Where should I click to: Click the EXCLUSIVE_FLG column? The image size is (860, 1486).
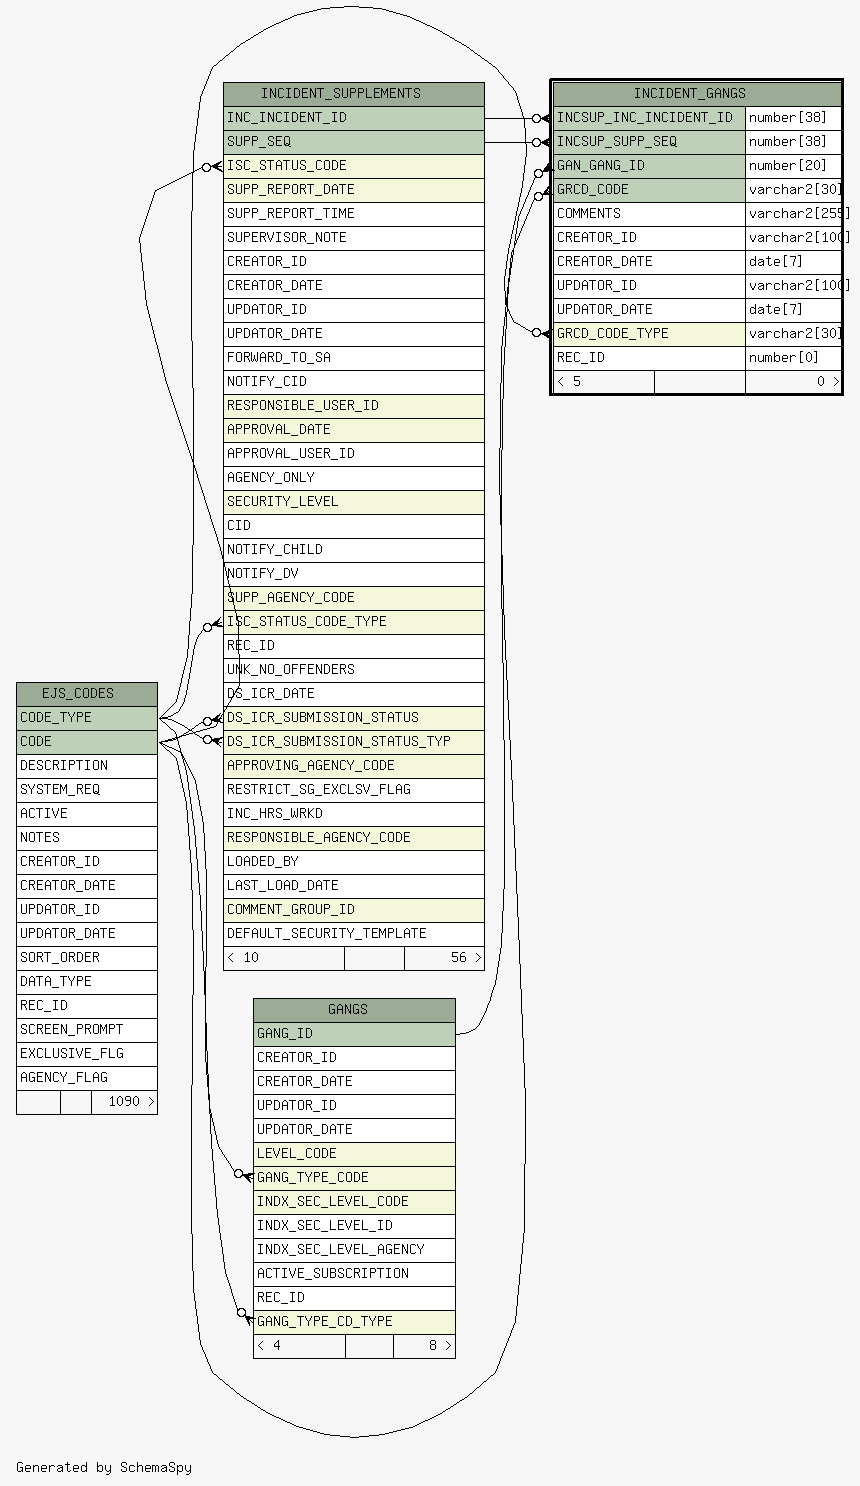[87, 1054]
